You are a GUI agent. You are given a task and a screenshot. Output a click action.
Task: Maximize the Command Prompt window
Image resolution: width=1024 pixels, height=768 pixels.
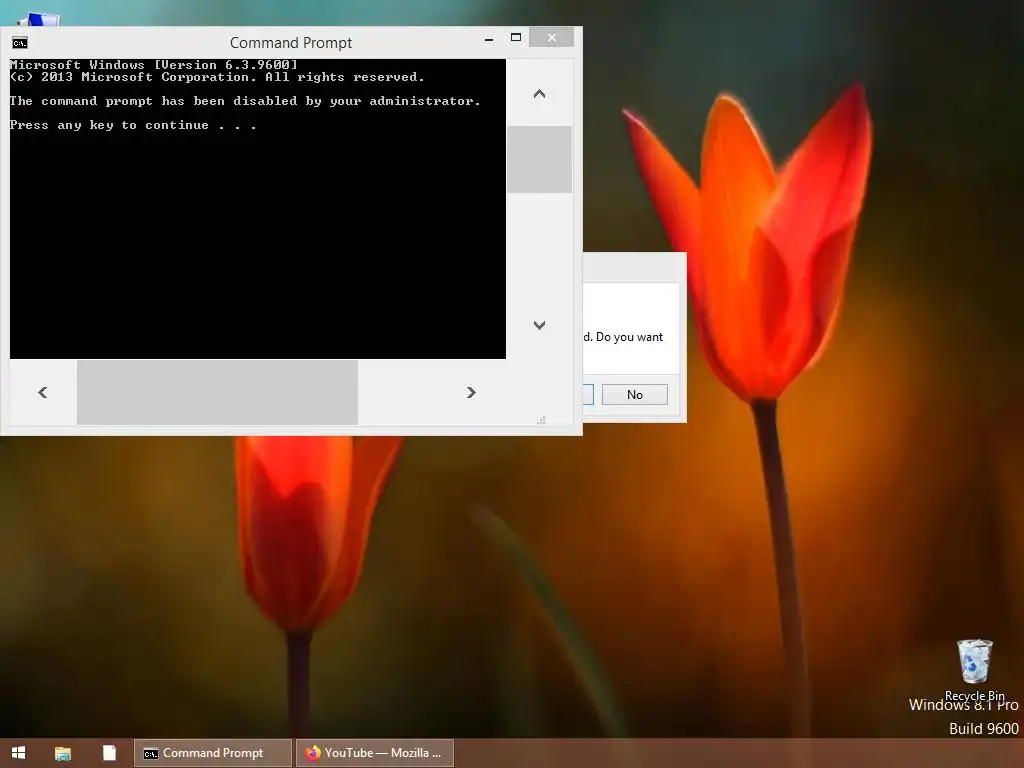click(516, 37)
